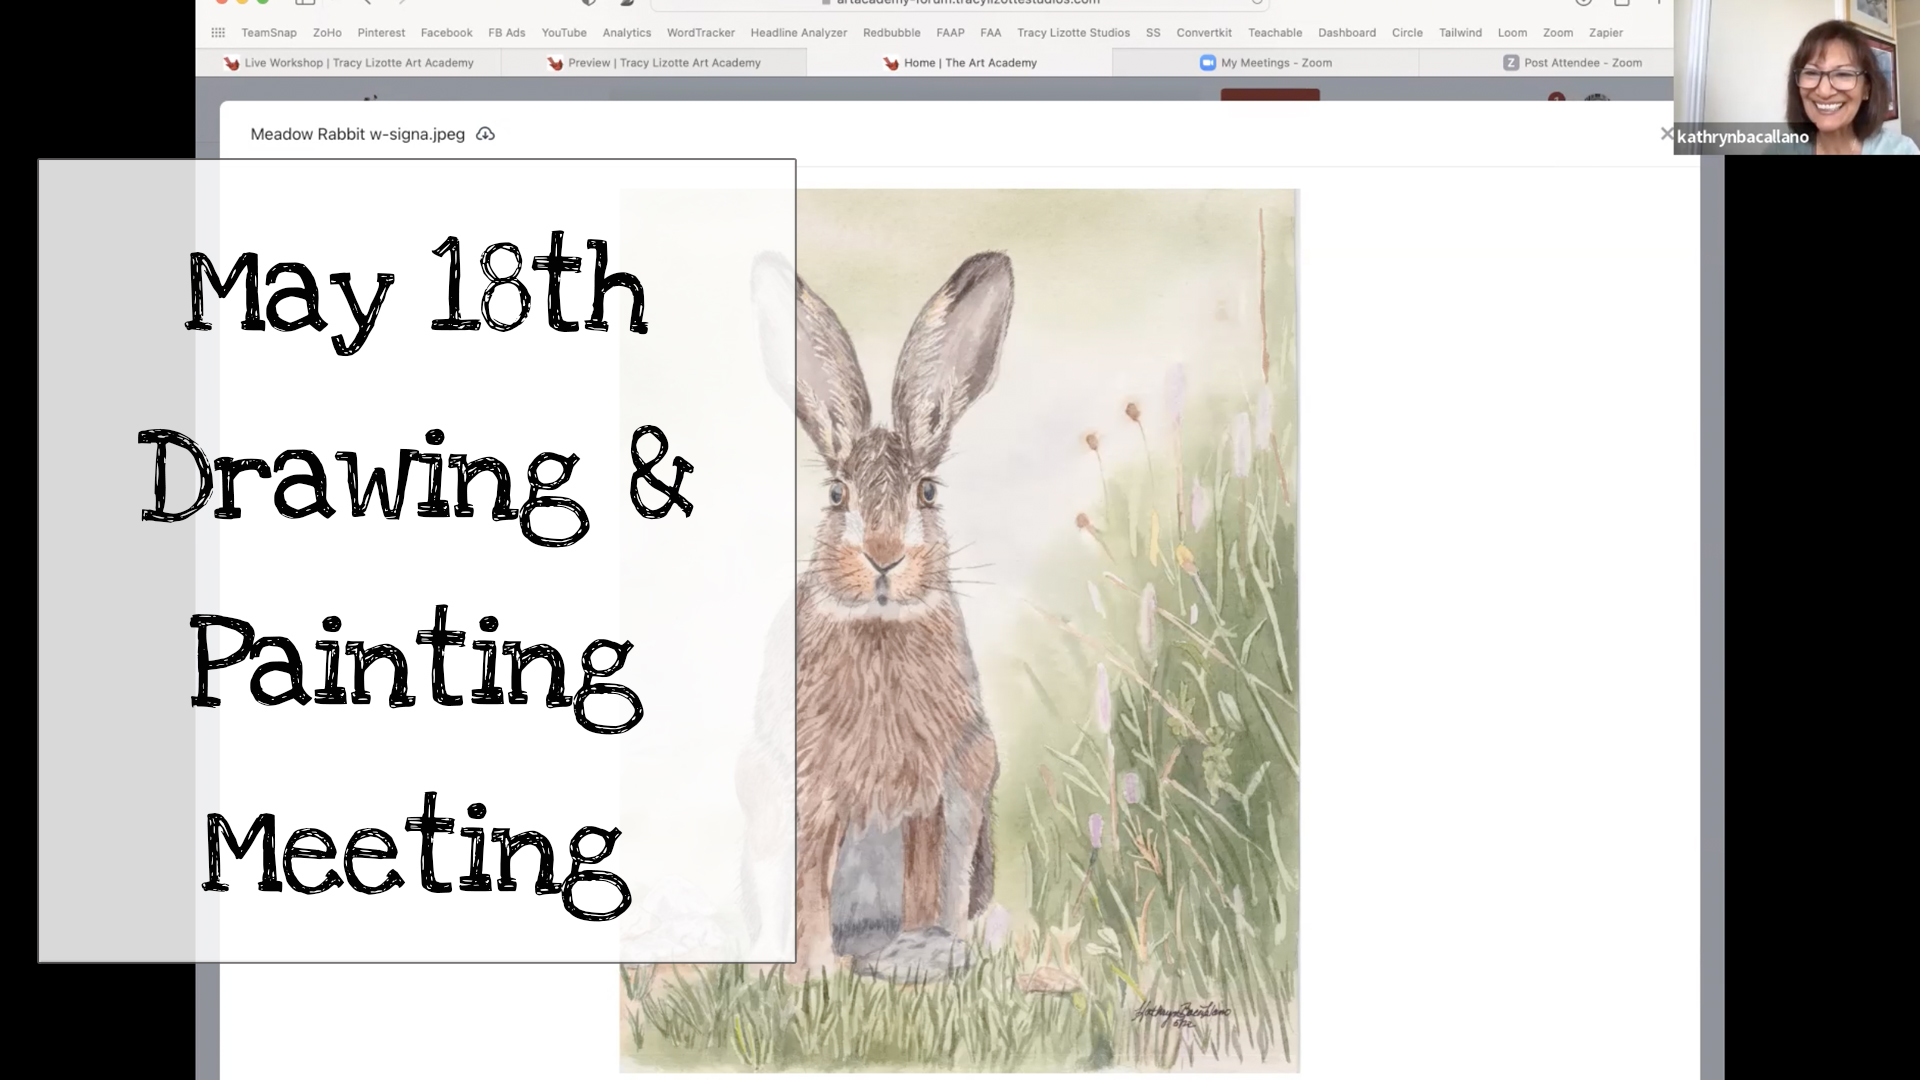The image size is (1920, 1080).
Task: Select the kathrynbacallano video thumbnail
Action: [x=1797, y=77]
